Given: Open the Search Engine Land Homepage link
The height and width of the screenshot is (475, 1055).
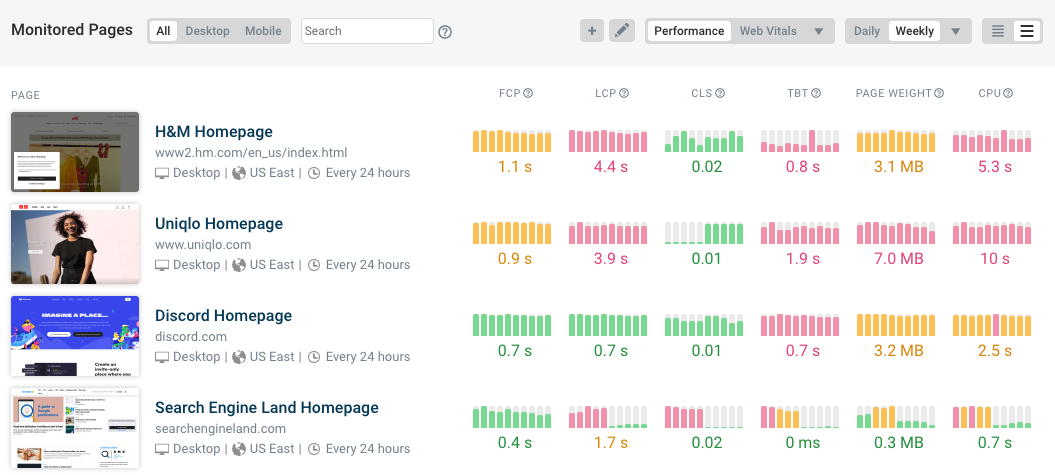Looking at the screenshot, I should pyautogui.click(x=266, y=408).
